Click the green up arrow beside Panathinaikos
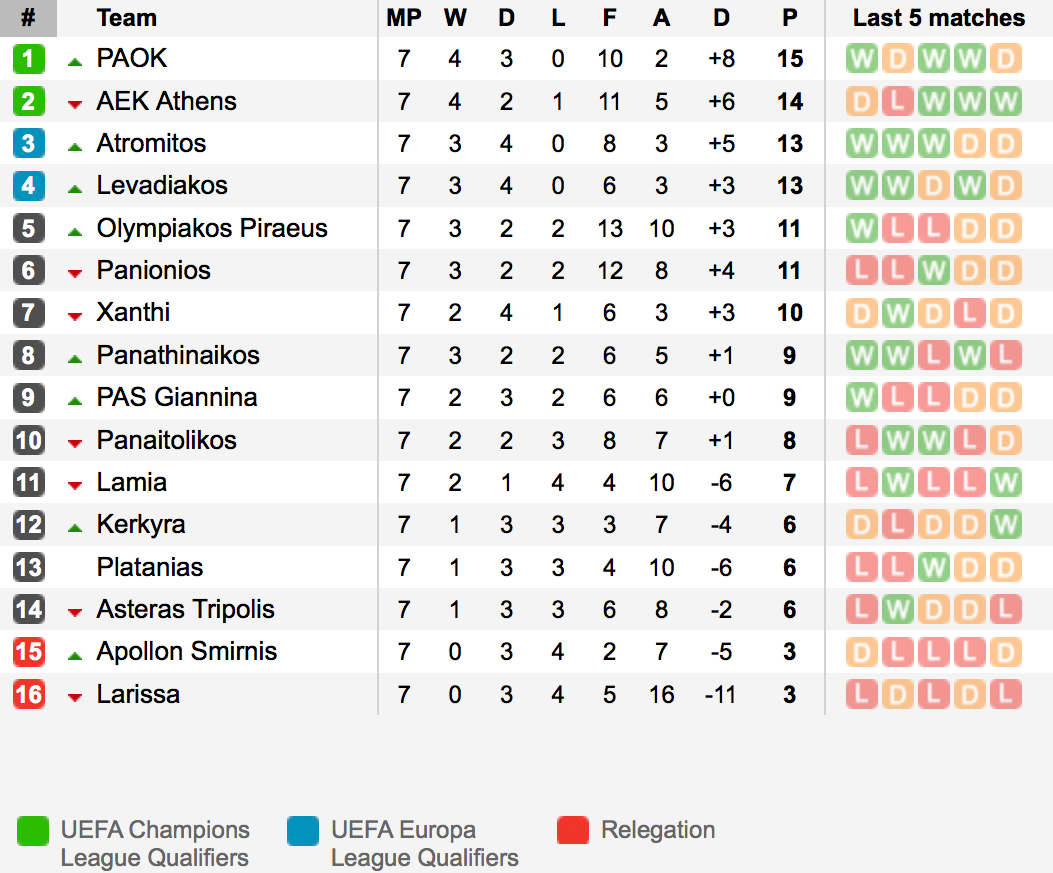 pyautogui.click(x=75, y=359)
